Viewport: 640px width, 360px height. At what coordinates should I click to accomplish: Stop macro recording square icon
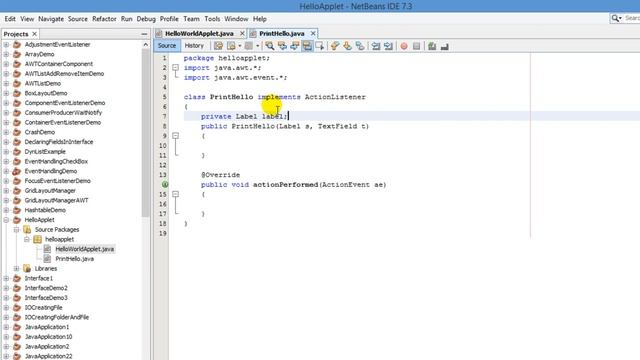[x=416, y=46]
